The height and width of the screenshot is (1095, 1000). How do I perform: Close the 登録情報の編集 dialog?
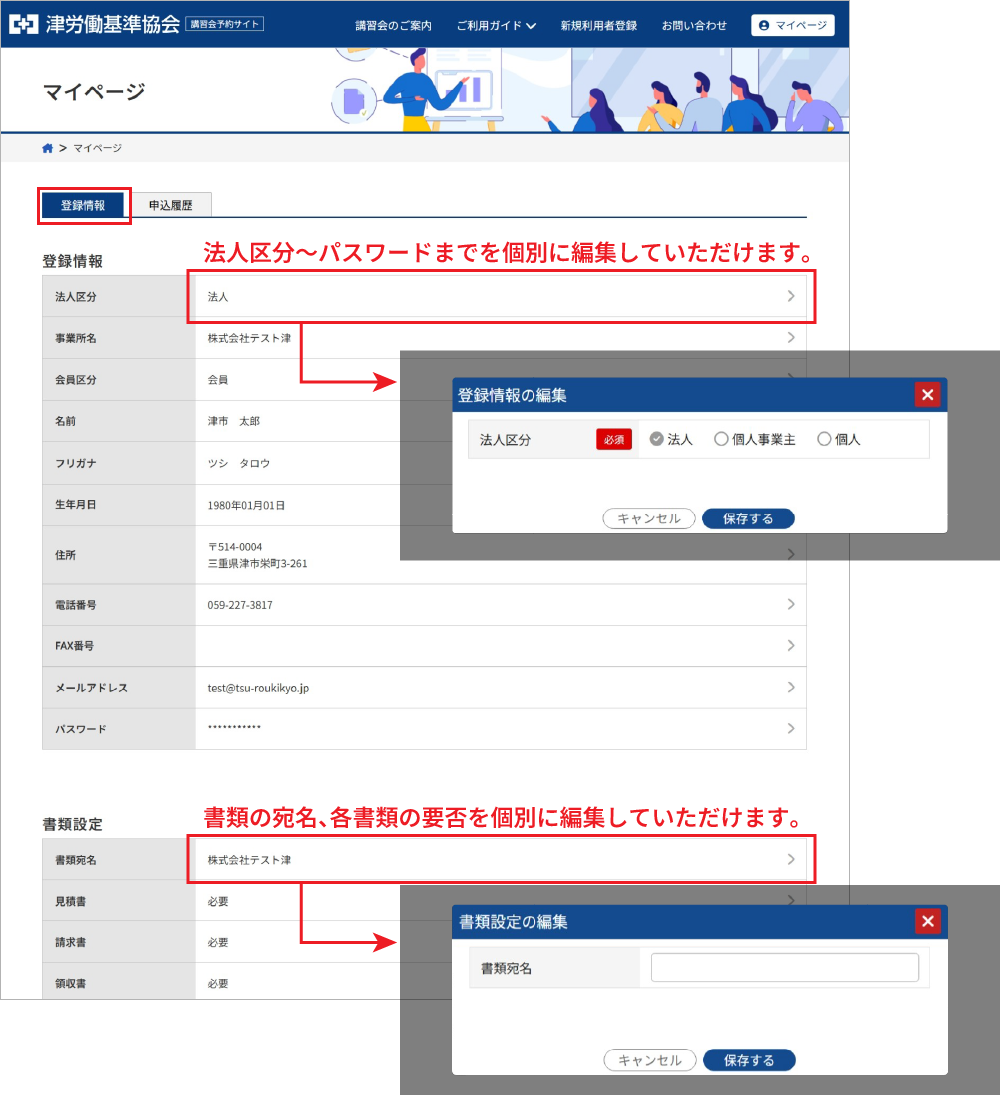[927, 395]
